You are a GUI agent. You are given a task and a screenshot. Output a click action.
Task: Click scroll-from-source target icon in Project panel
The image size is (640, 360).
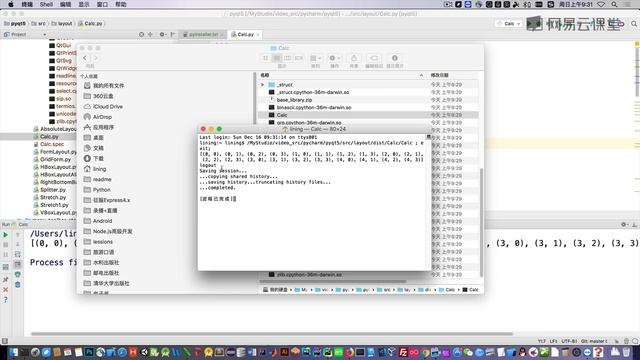(x=141, y=35)
